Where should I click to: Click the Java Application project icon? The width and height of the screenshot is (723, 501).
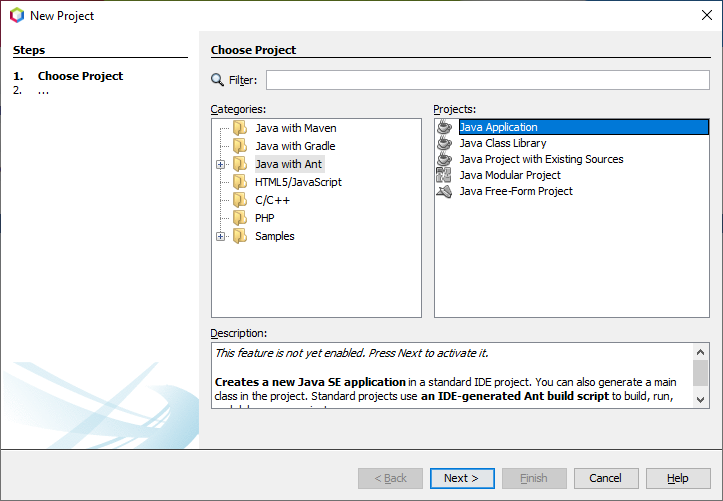pyautogui.click(x=444, y=127)
